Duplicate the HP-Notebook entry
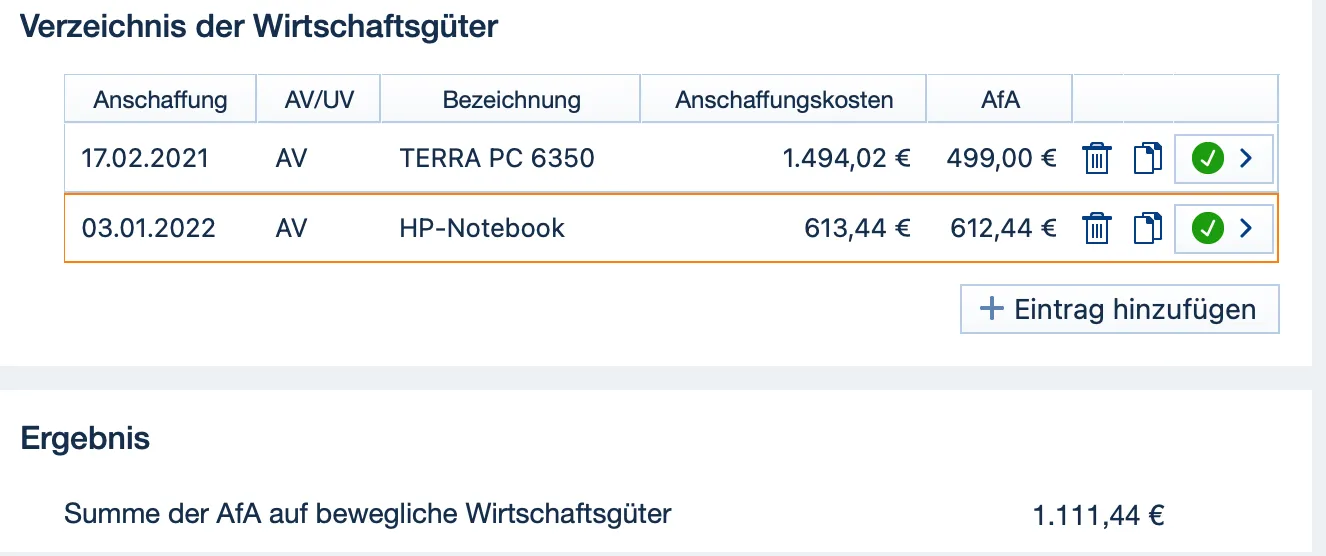The height and width of the screenshot is (556, 1326). (x=1148, y=229)
